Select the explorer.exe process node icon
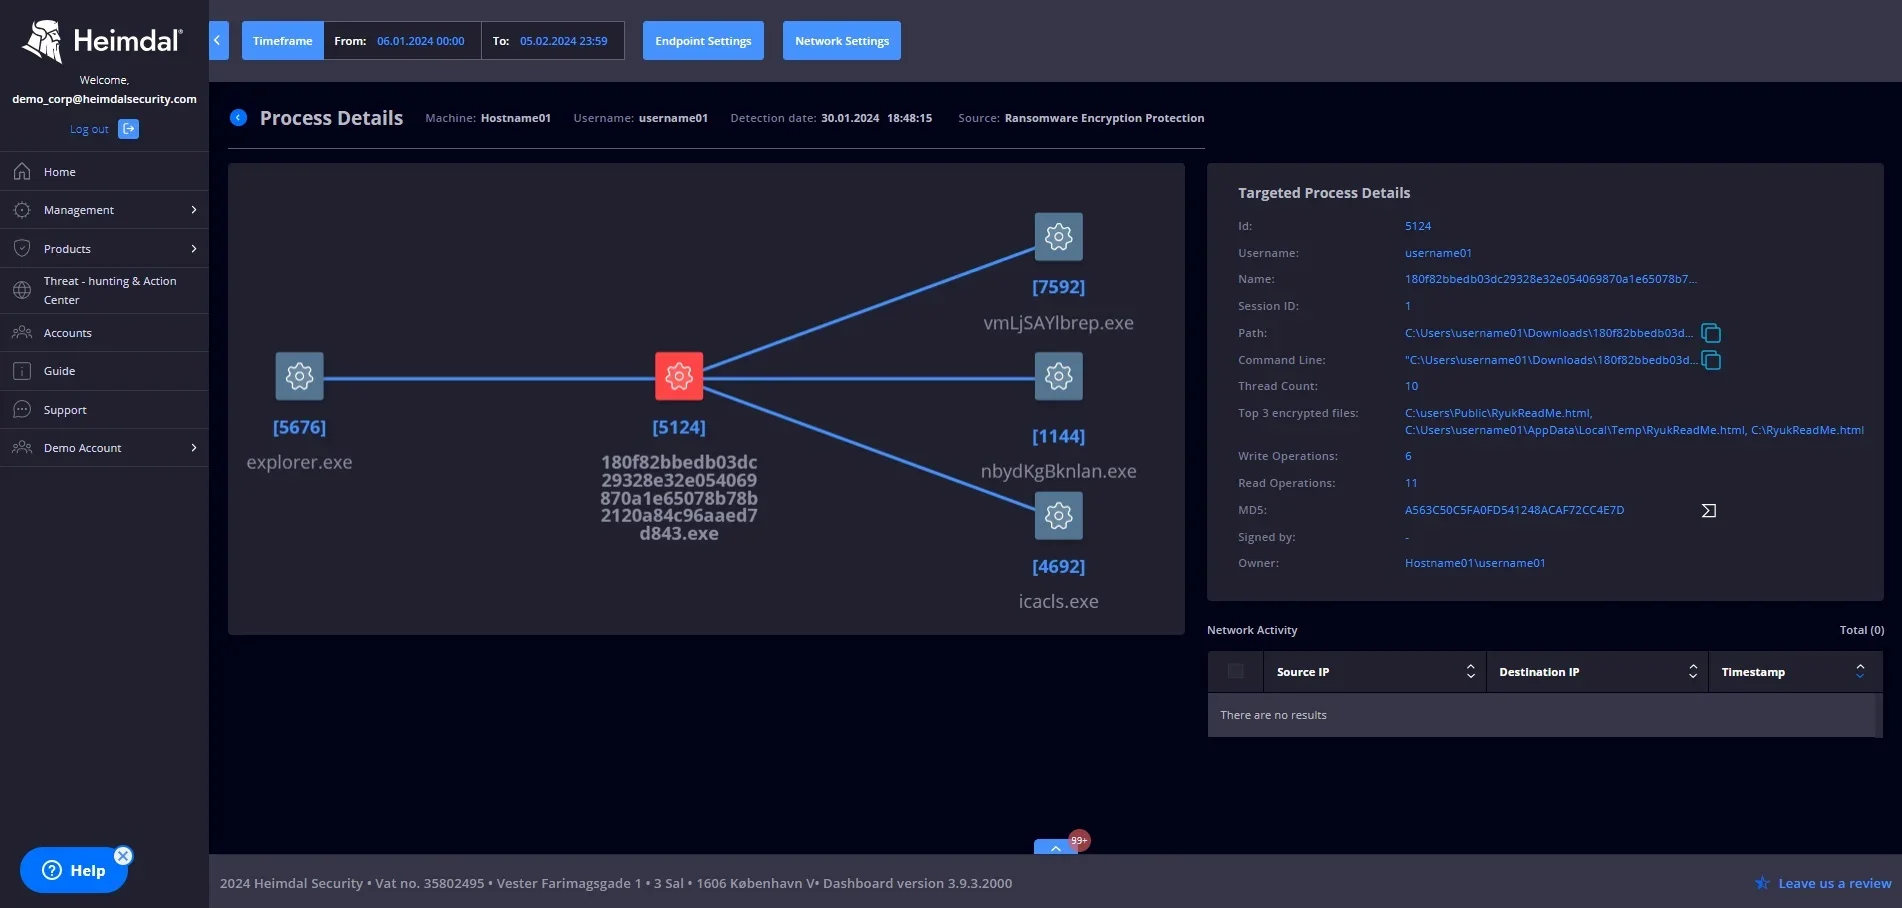Image resolution: width=1902 pixels, height=908 pixels. [299, 376]
